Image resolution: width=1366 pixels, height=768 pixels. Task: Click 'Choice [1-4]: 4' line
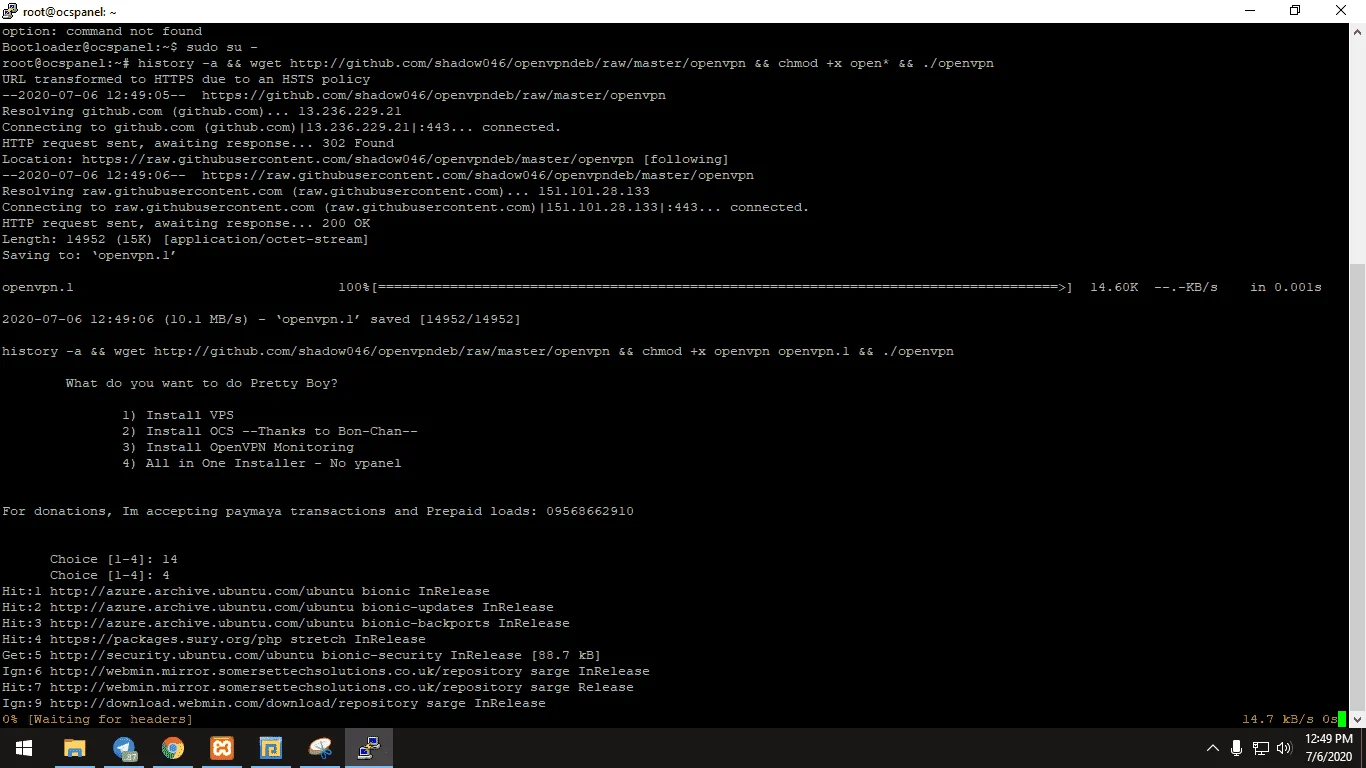[110, 575]
